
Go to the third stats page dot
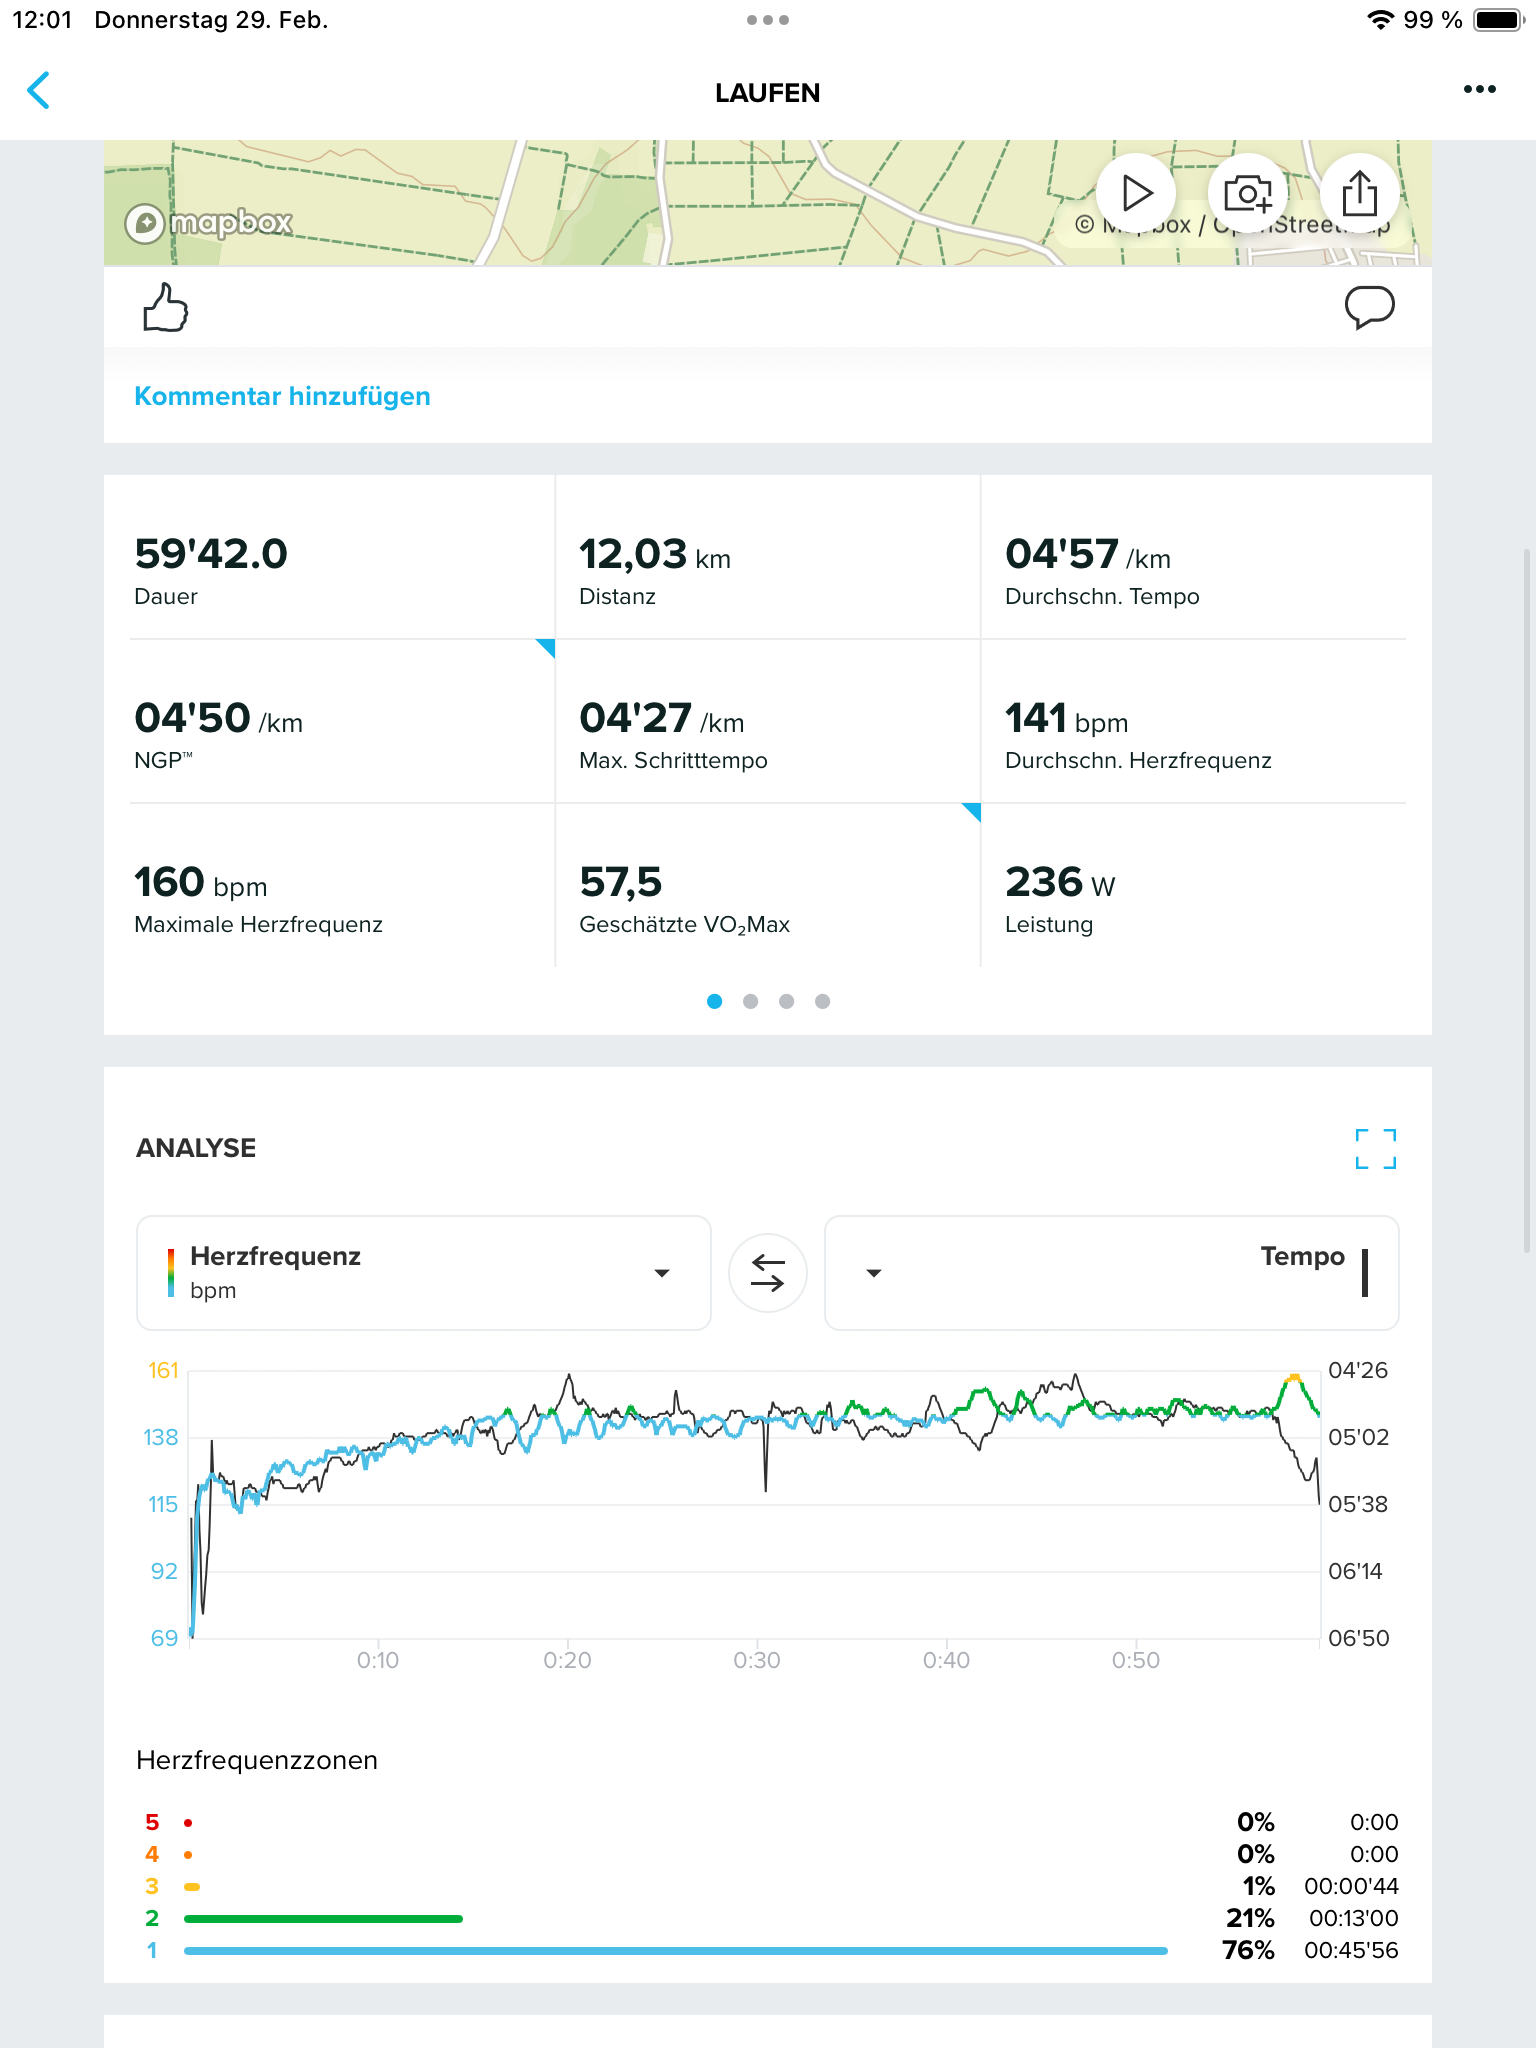(x=786, y=1001)
